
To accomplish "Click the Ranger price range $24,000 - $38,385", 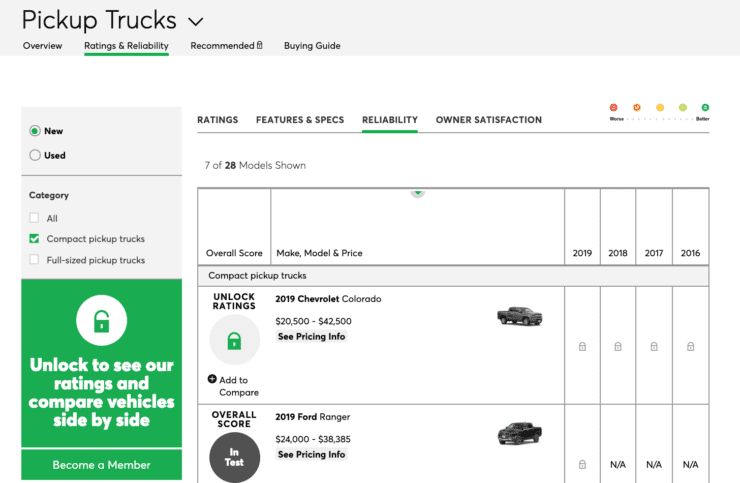I will click(313, 439).
